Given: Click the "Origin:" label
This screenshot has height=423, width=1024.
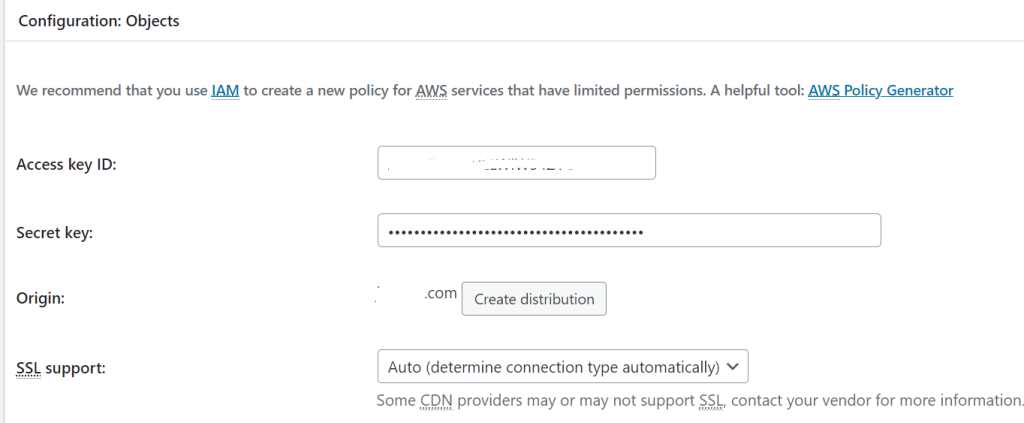Looking at the screenshot, I should pyautogui.click(x=43, y=299).
